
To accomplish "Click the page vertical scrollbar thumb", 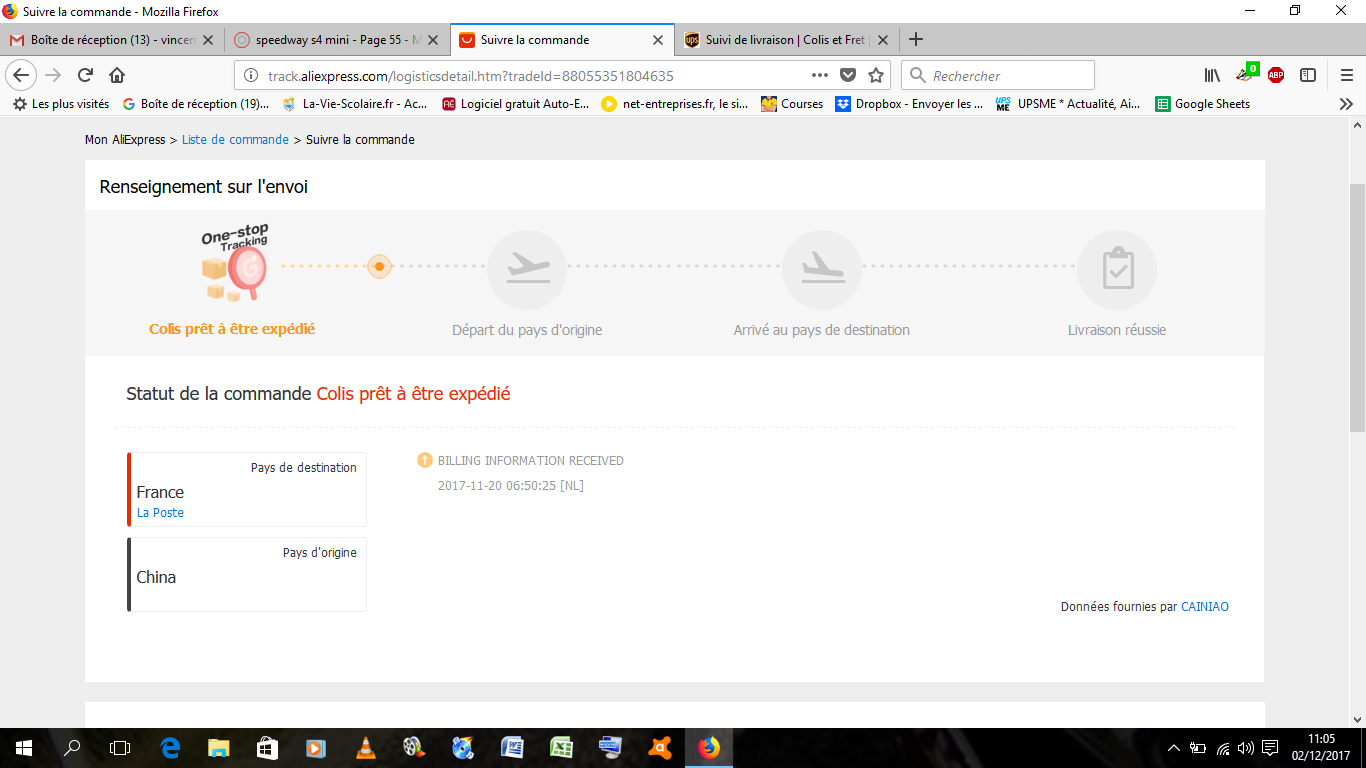I will (1357, 308).
